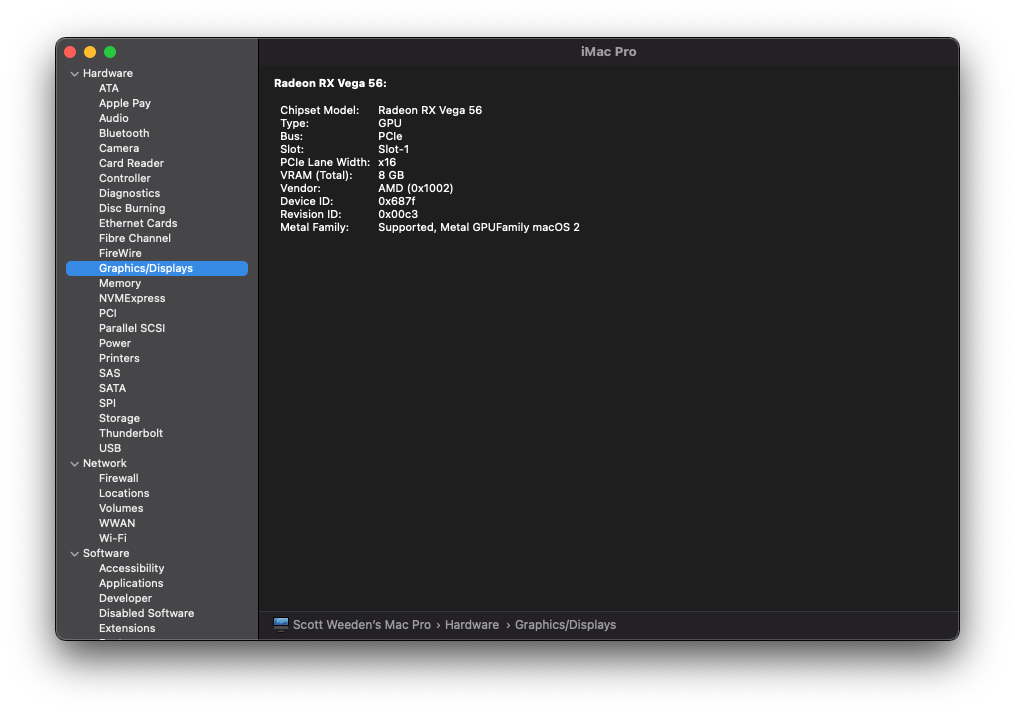Click Hardware in the path bar
The height and width of the screenshot is (714, 1015).
[471, 625]
